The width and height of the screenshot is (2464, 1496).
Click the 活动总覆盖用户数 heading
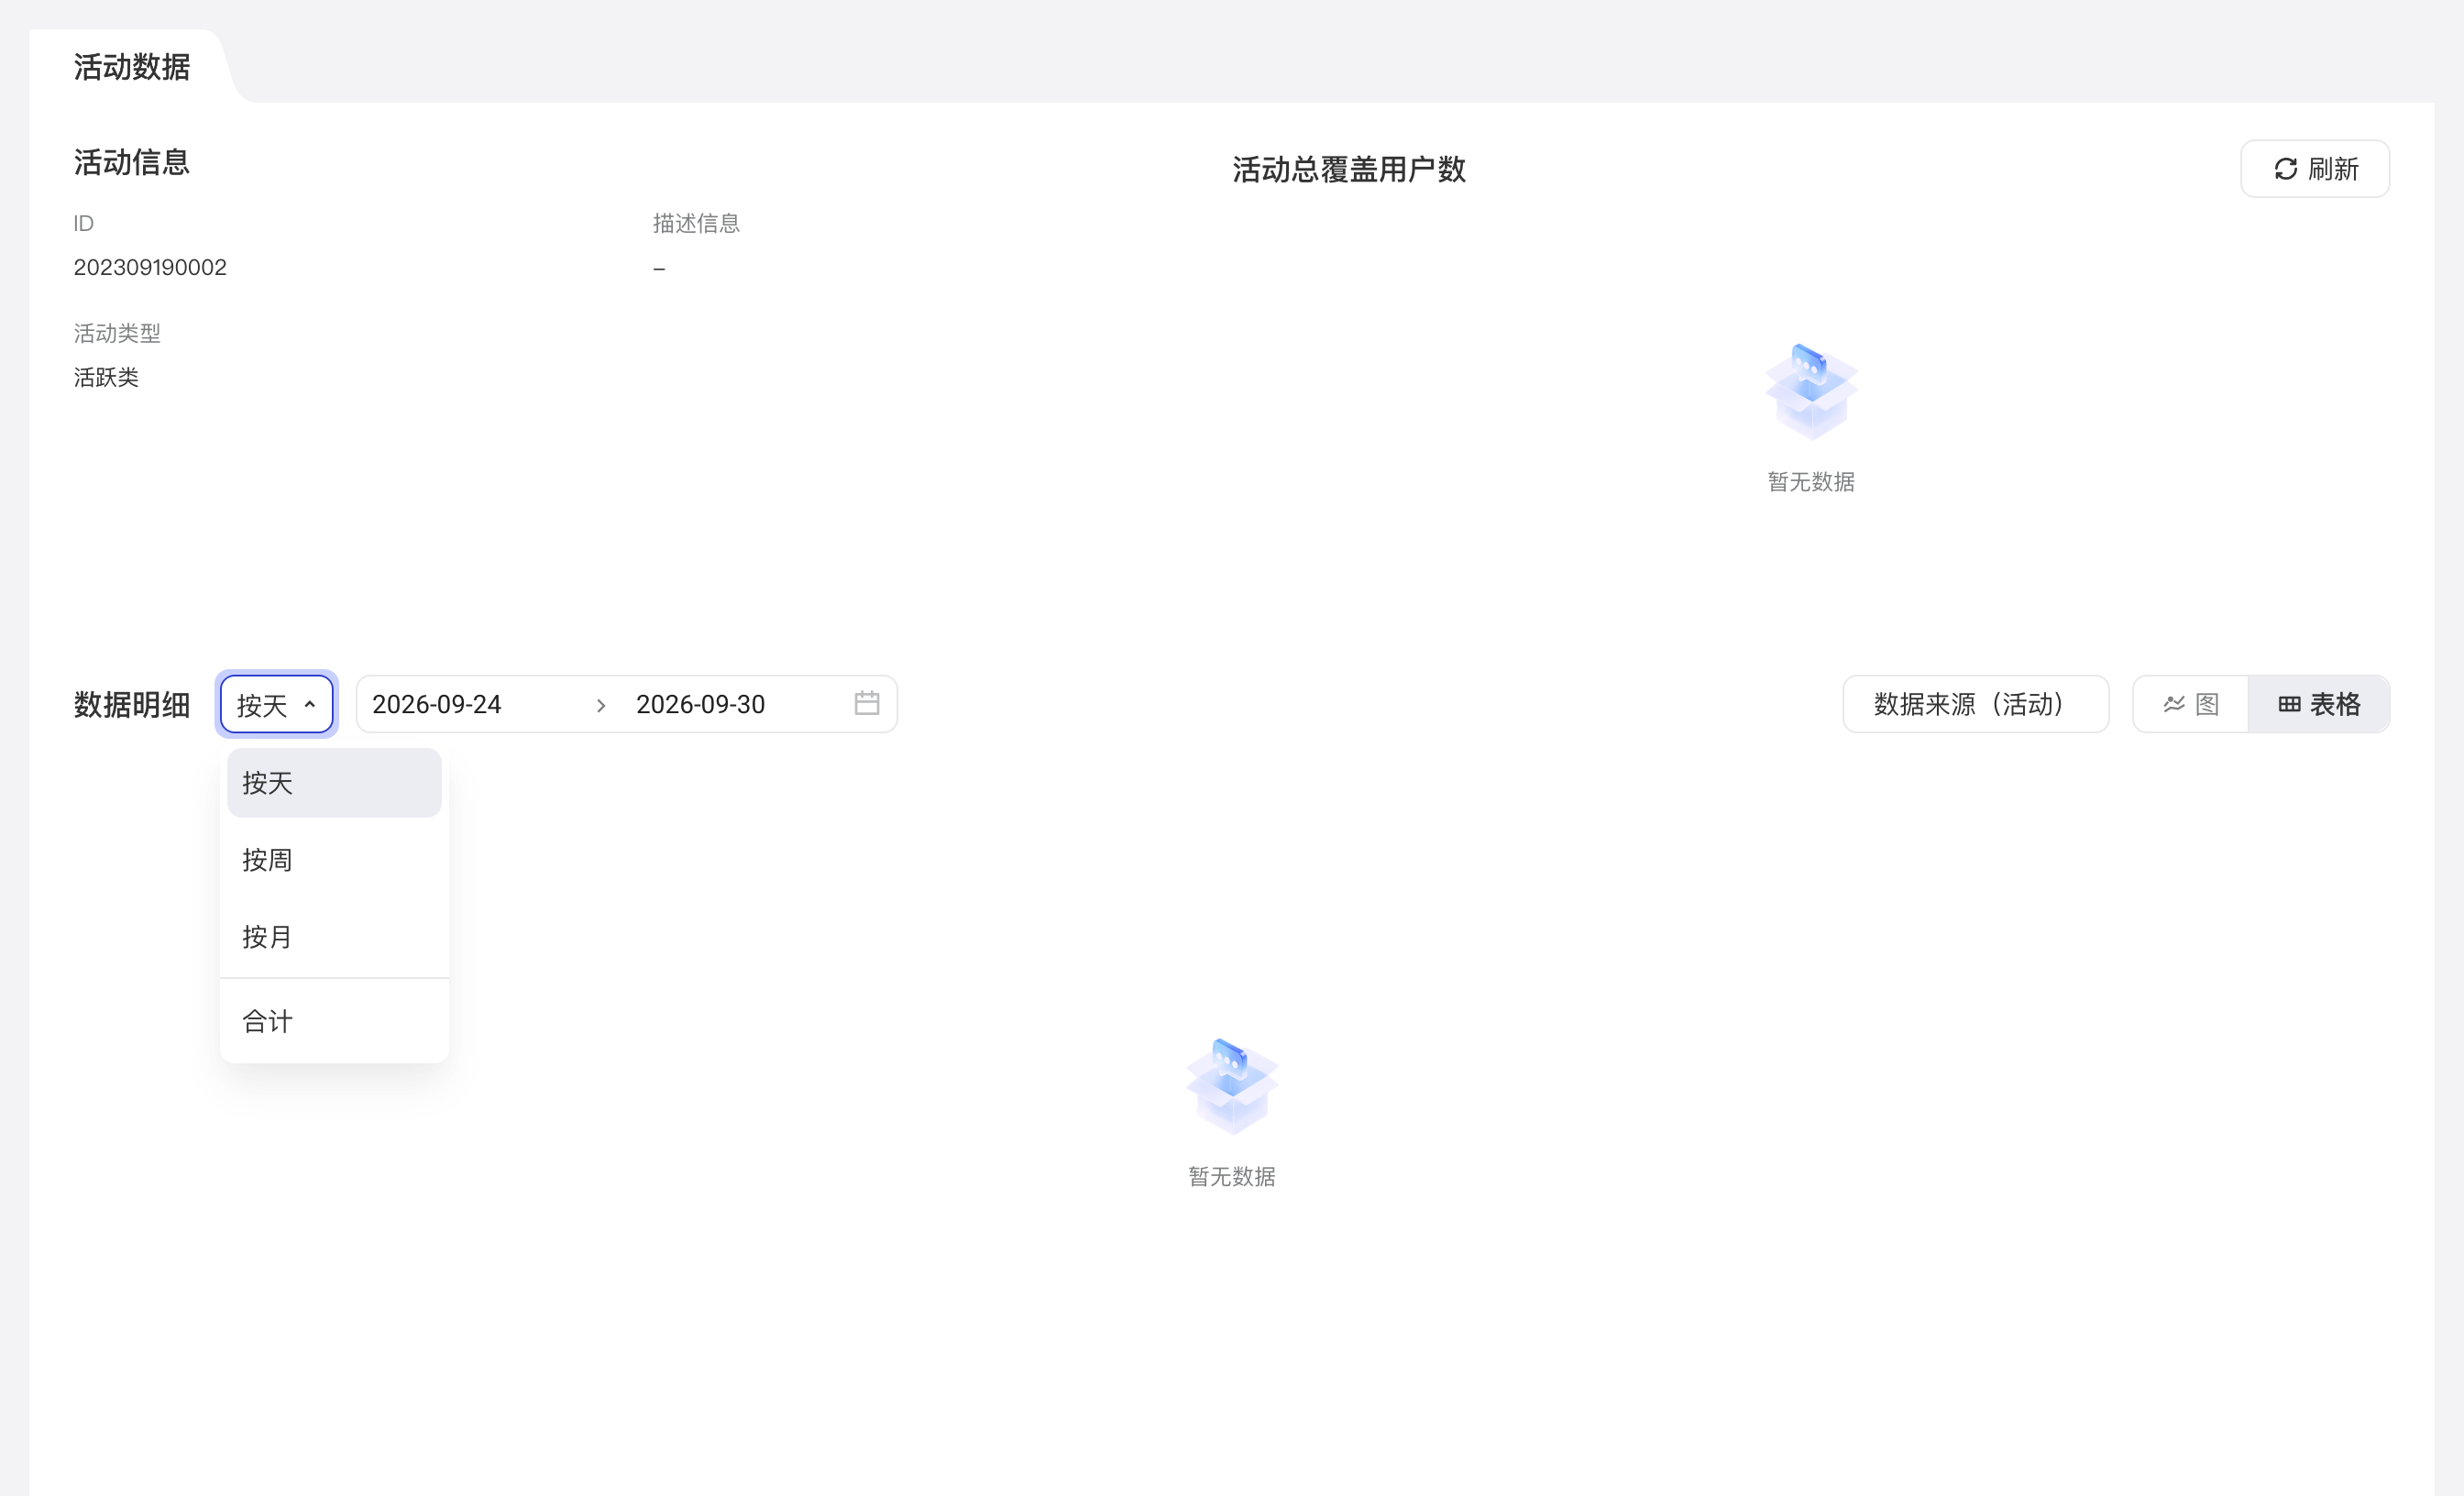coord(1349,169)
